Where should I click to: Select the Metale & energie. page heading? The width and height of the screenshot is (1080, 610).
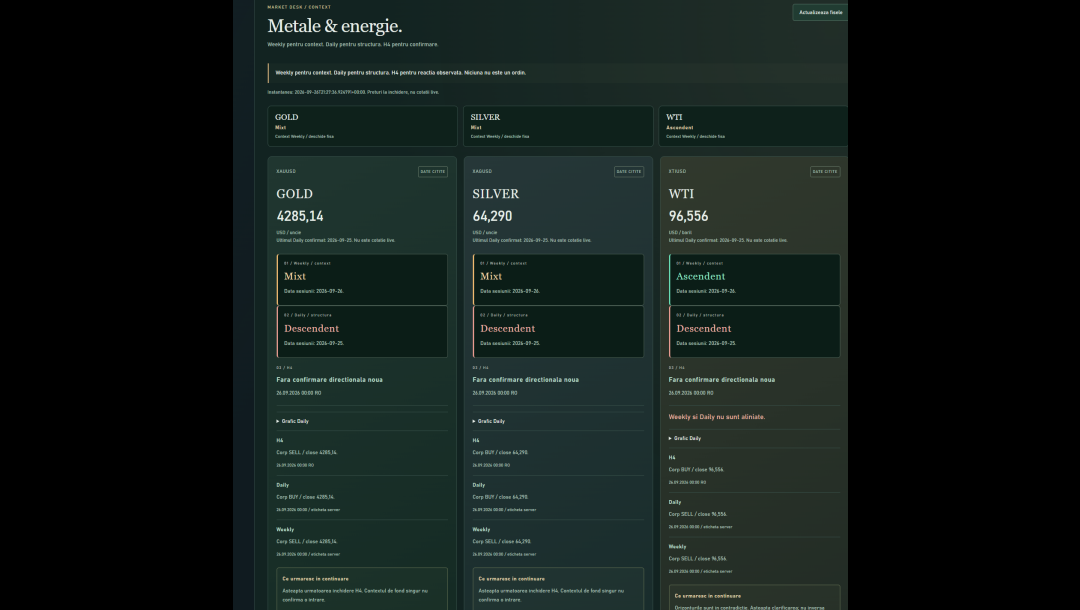tap(335, 26)
